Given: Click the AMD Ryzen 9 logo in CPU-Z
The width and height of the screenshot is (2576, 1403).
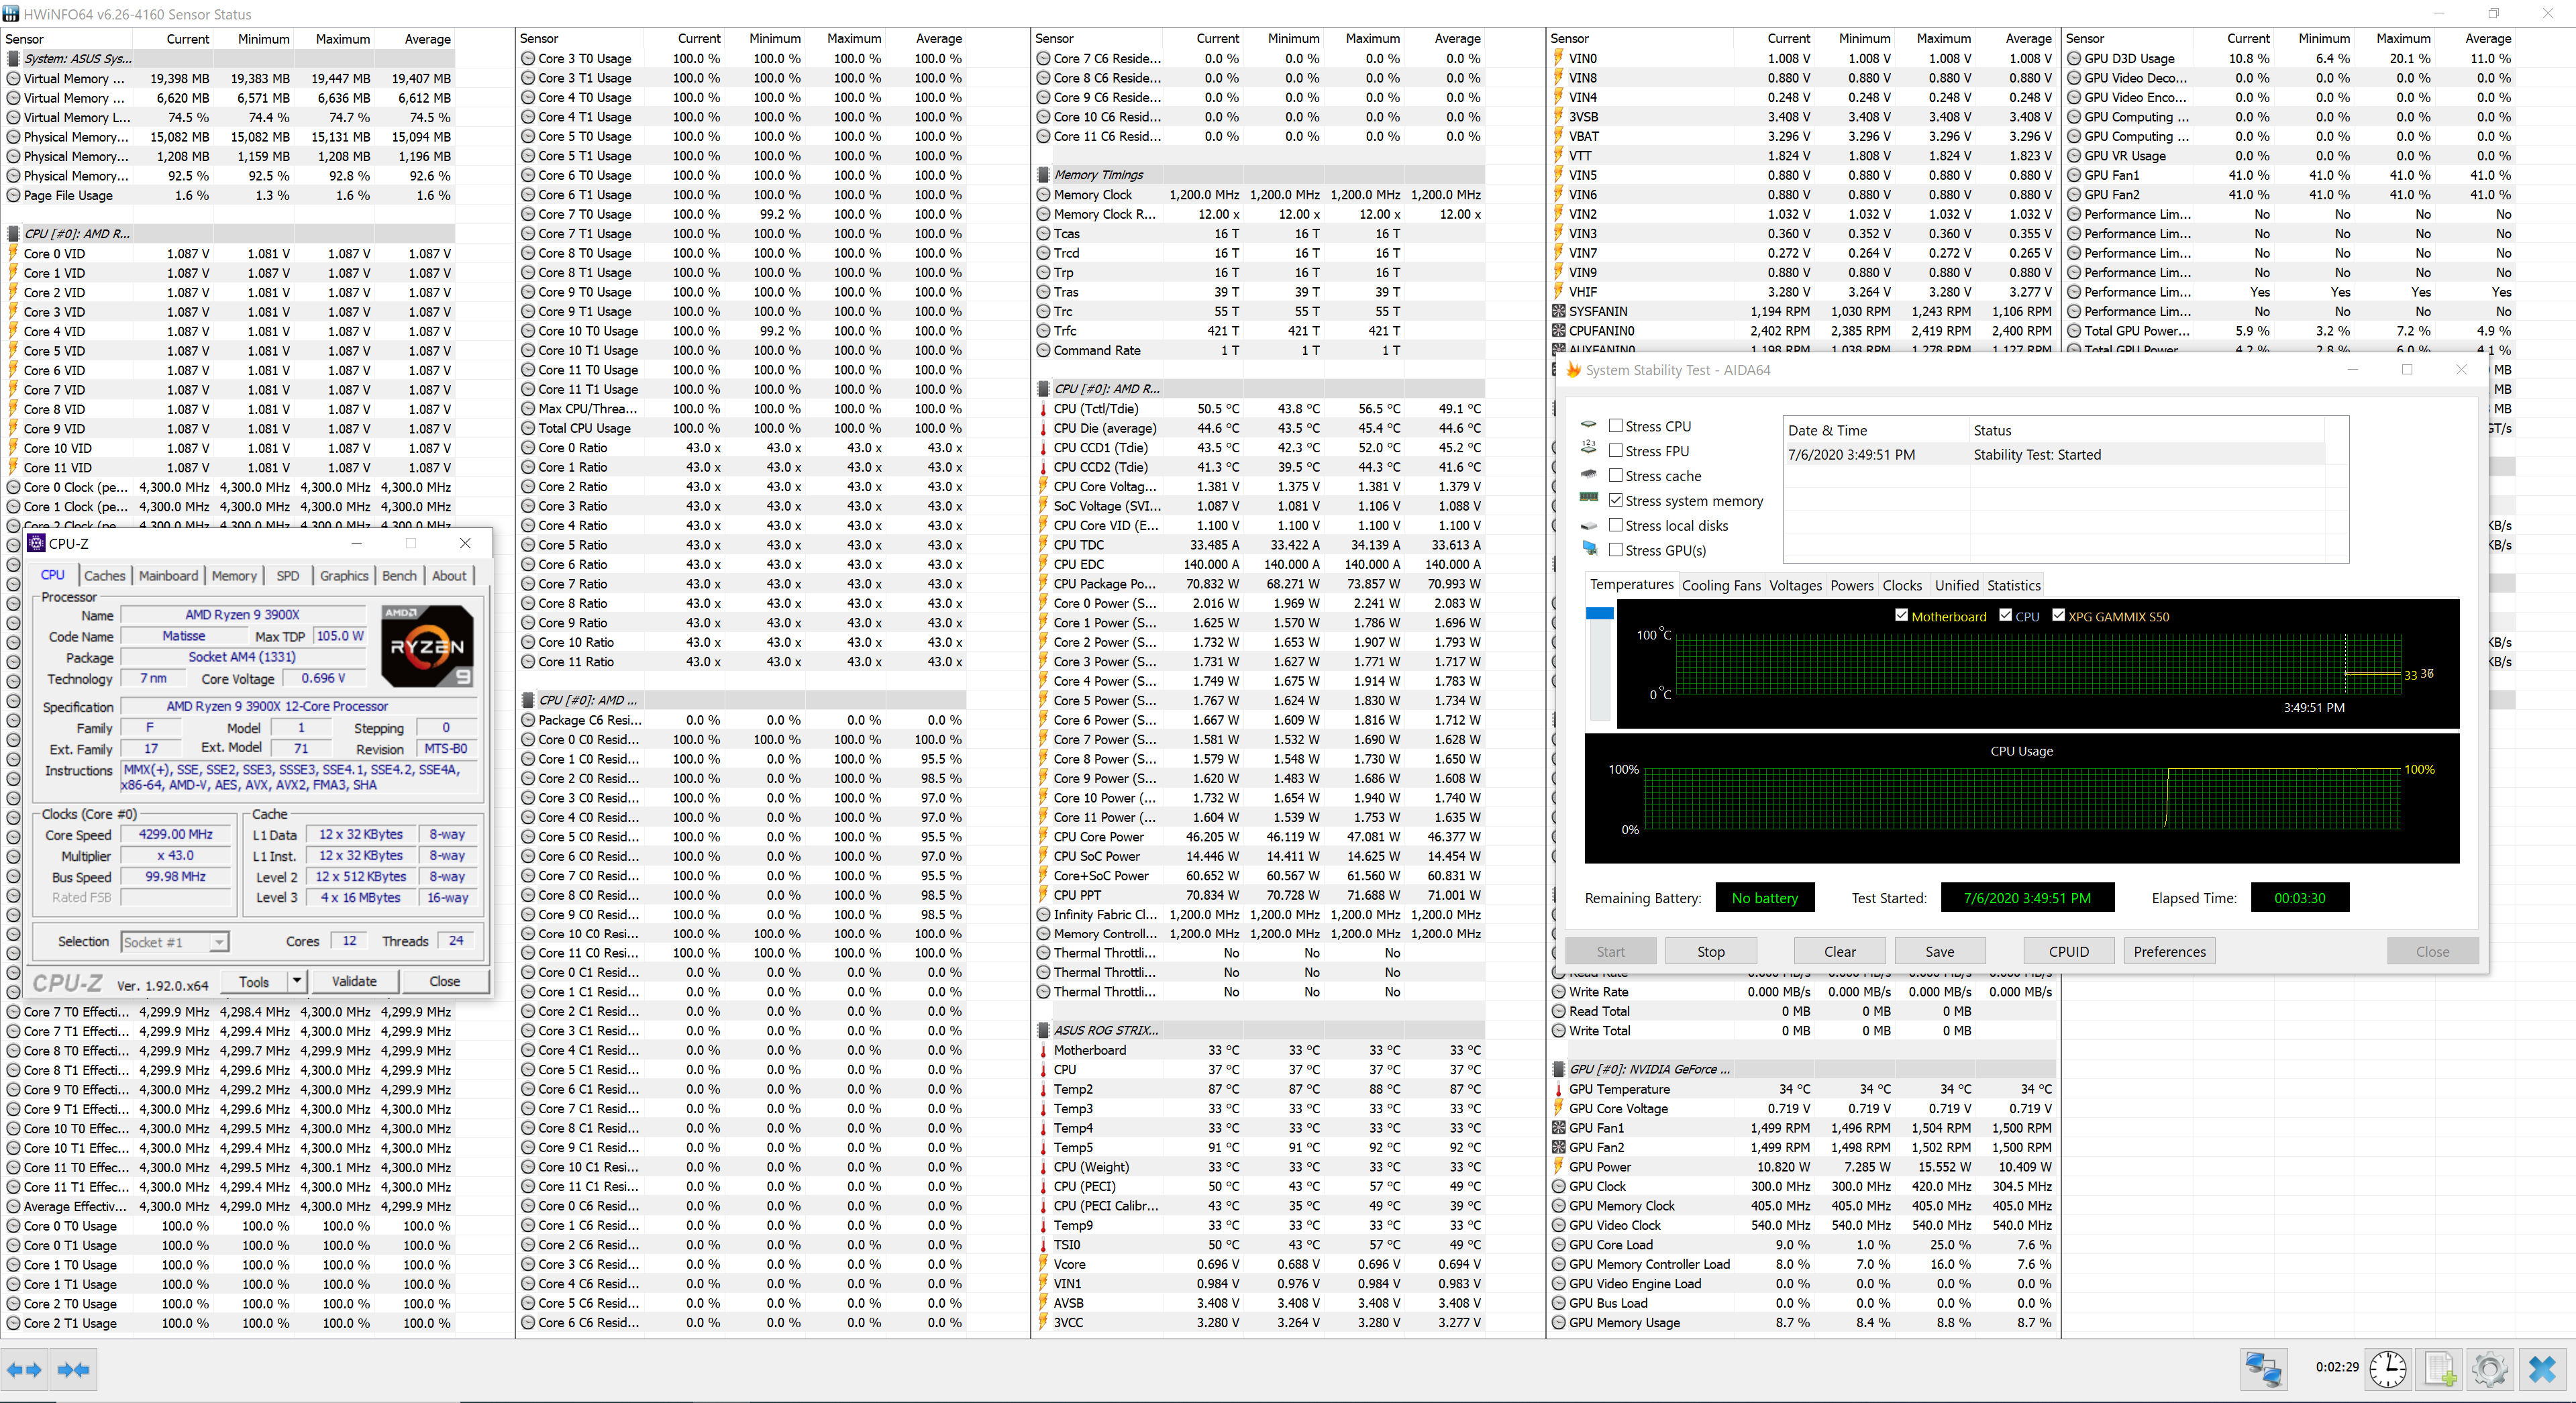Looking at the screenshot, I should 427,645.
